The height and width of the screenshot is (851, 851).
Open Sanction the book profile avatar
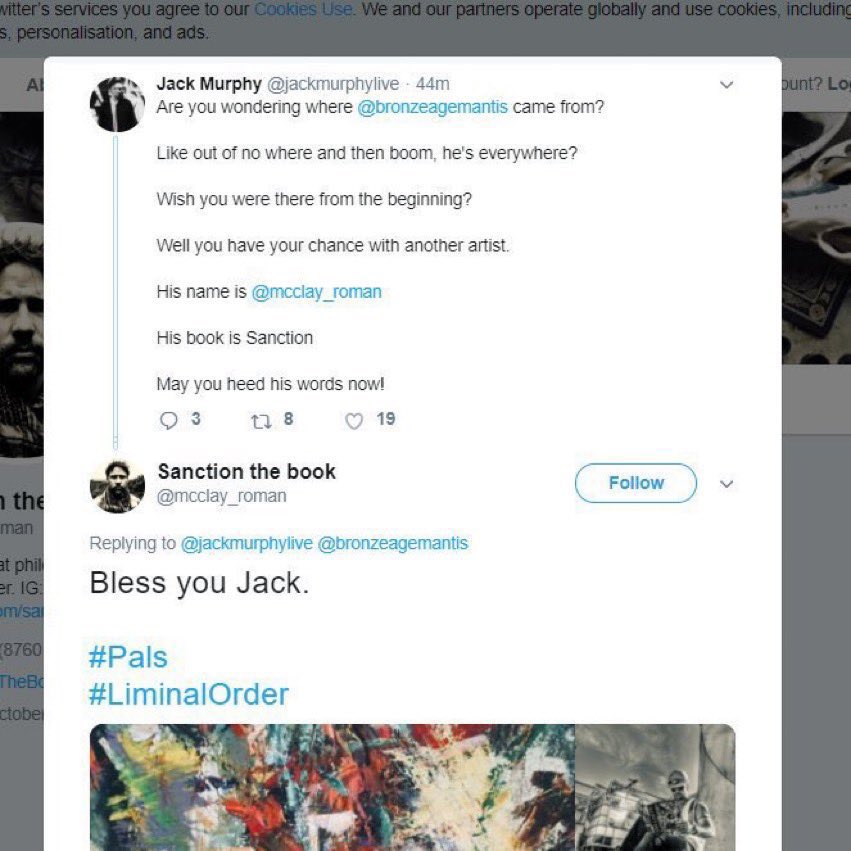click(117, 486)
